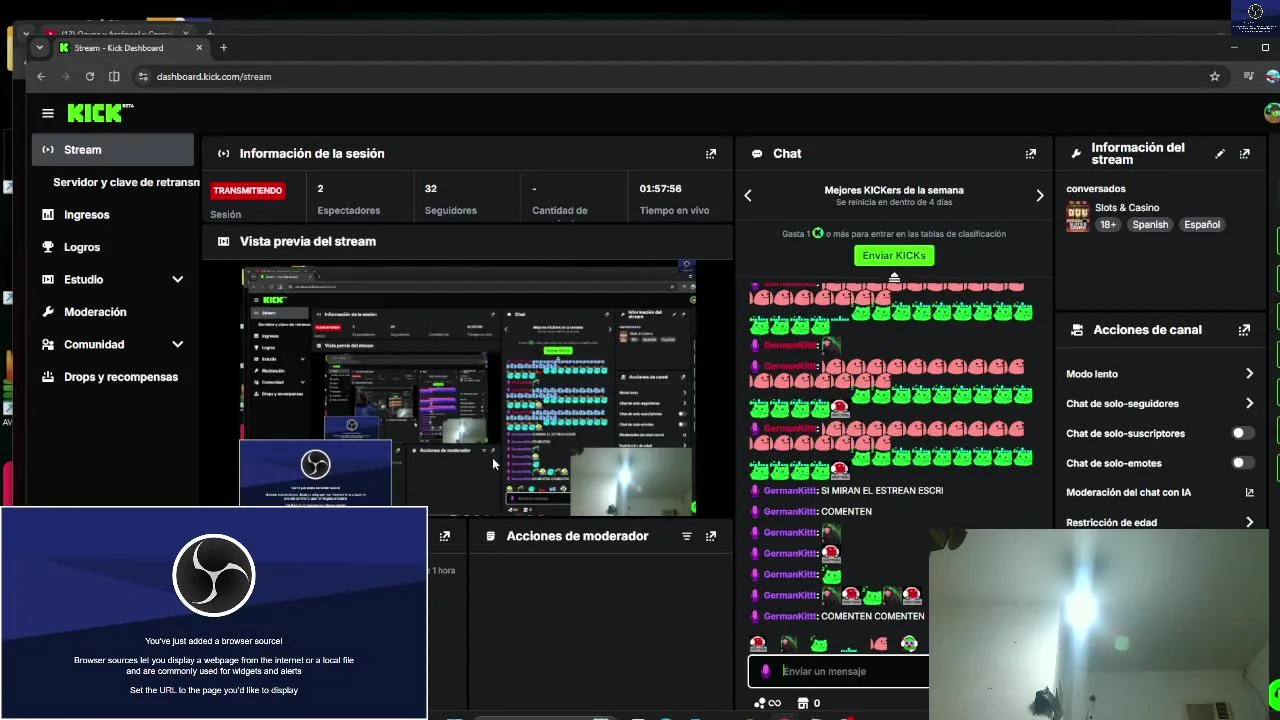Reload the Kick Dashboard page
The image size is (1280, 720).
coord(90,76)
